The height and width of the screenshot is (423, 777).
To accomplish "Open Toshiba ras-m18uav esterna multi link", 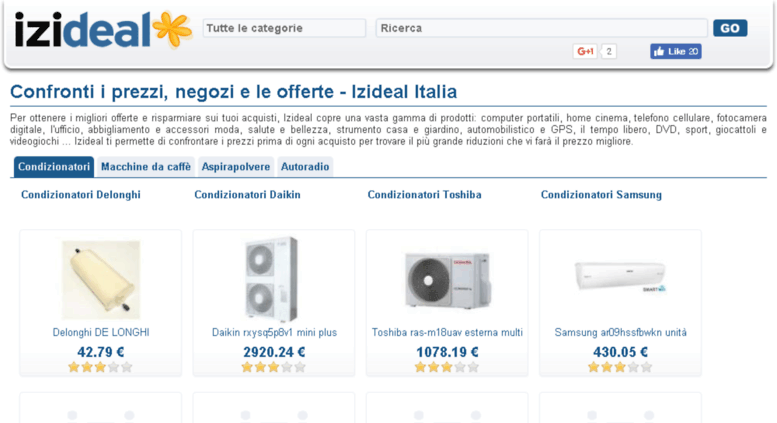I will [x=447, y=332].
